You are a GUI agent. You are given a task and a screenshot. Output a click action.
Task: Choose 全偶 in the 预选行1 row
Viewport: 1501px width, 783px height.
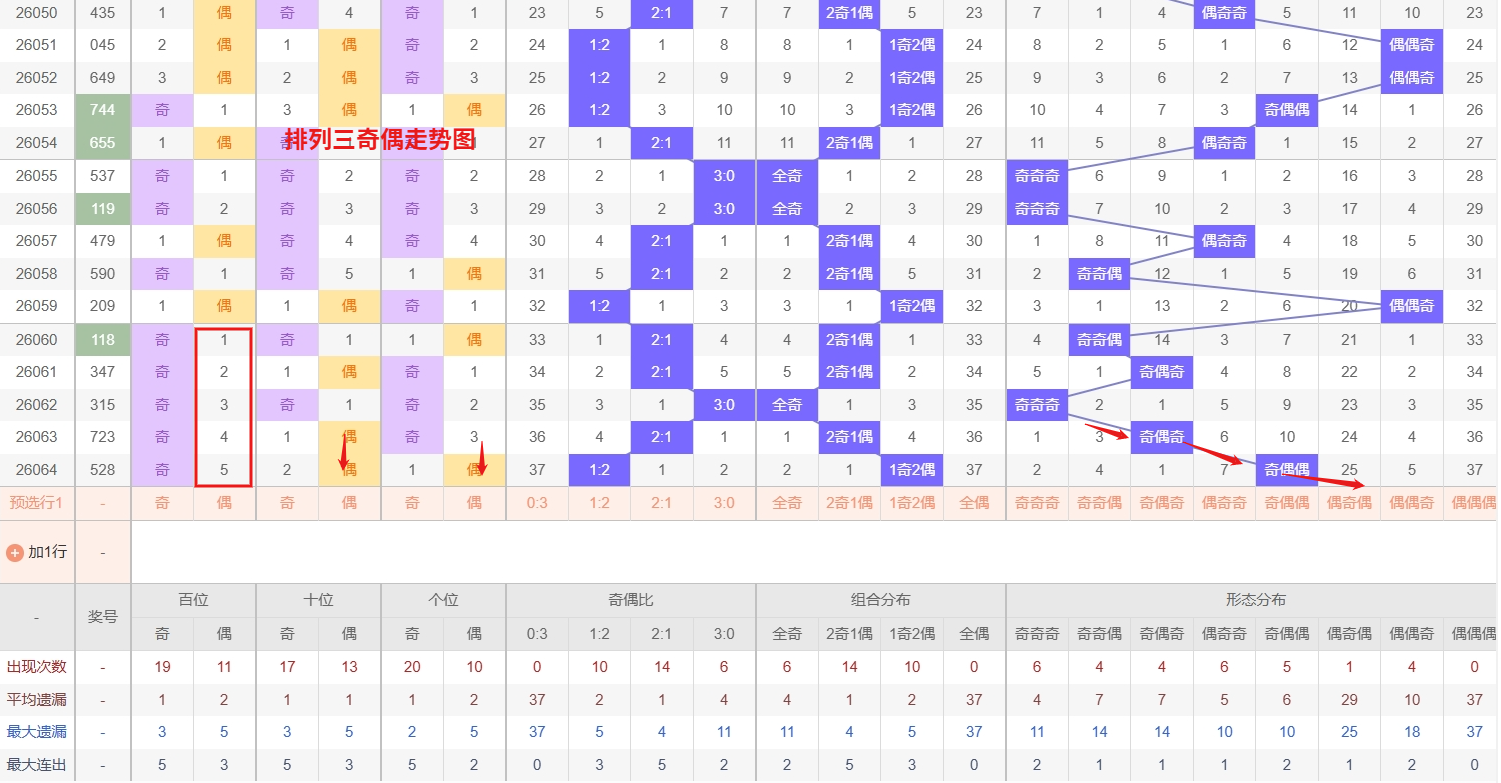(x=974, y=503)
